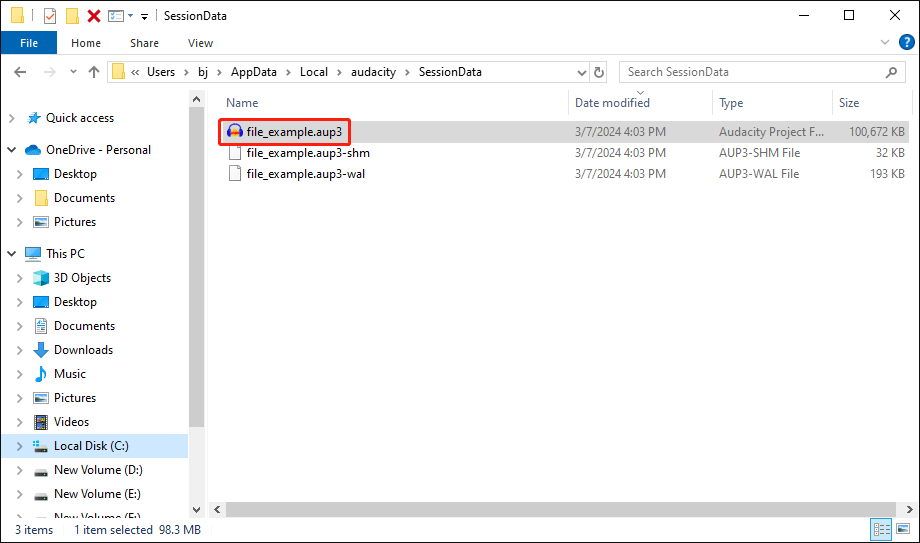Click the Properties icon in quick access toolbar
Screen dimensions: 920x543
click(x=50, y=16)
